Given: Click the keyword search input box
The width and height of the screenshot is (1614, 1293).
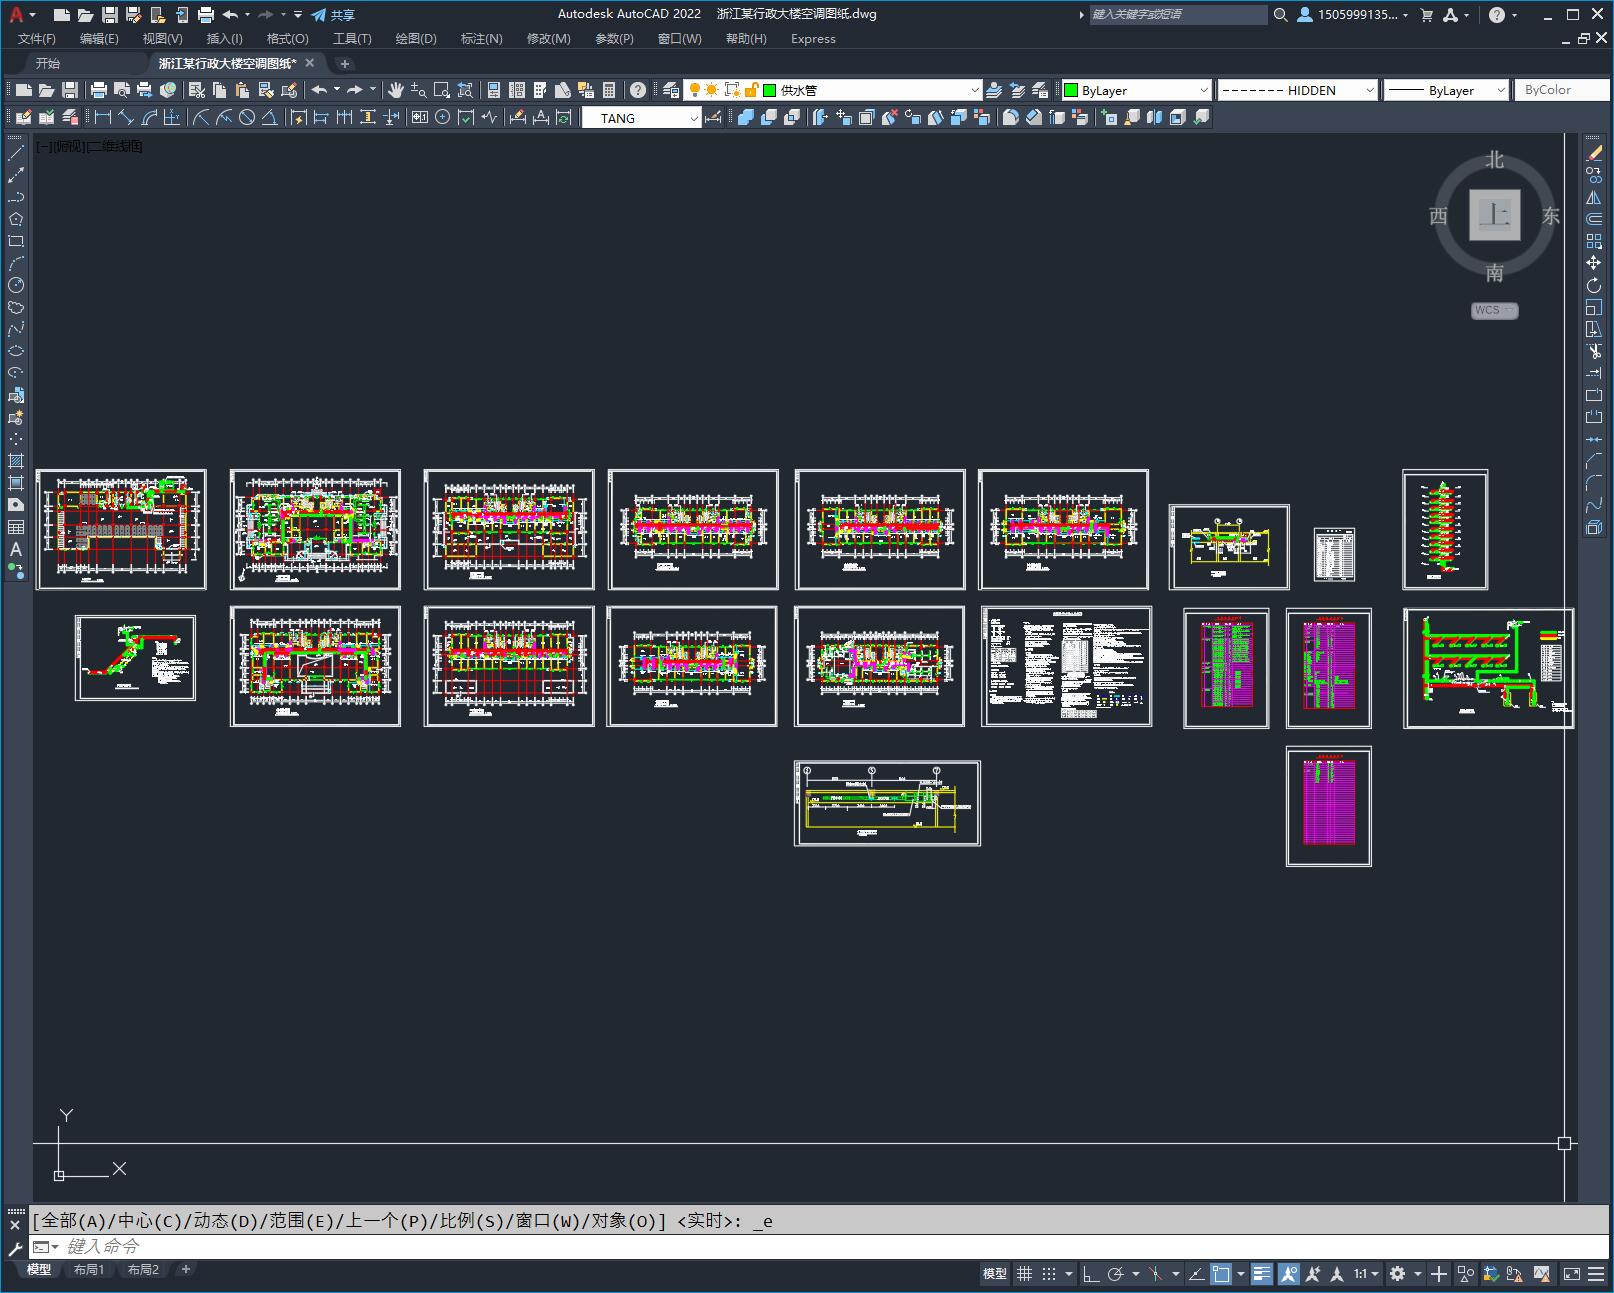Looking at the screenshot, I should (x=1178, y=15).
